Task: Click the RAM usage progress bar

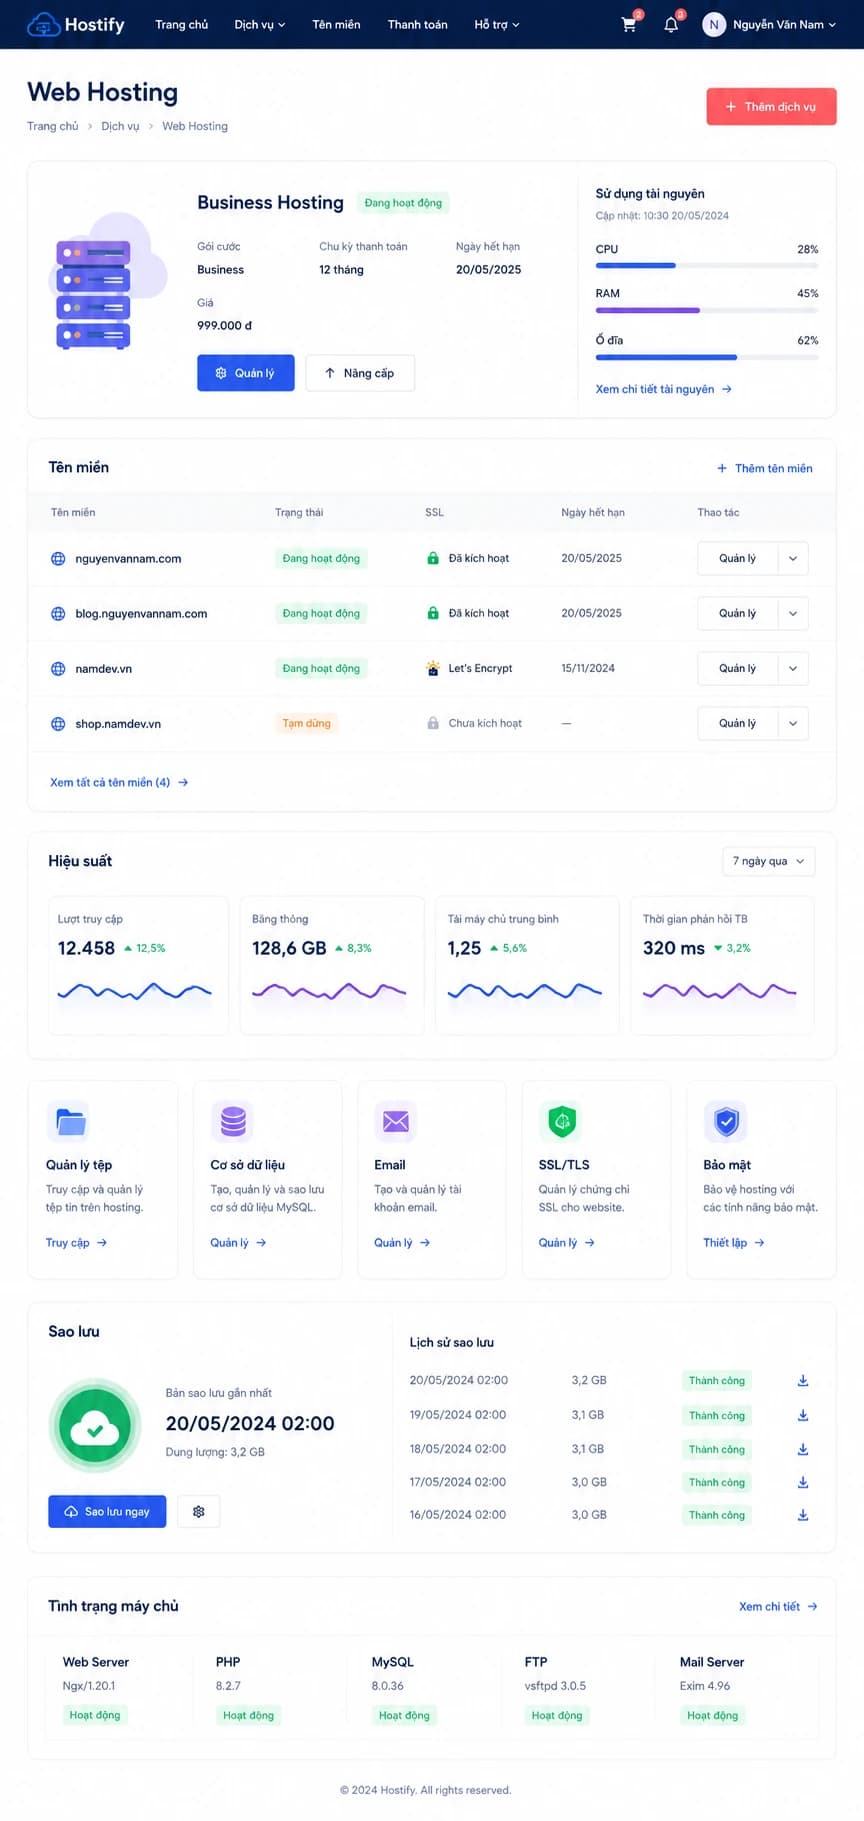Action: (707, 310)
